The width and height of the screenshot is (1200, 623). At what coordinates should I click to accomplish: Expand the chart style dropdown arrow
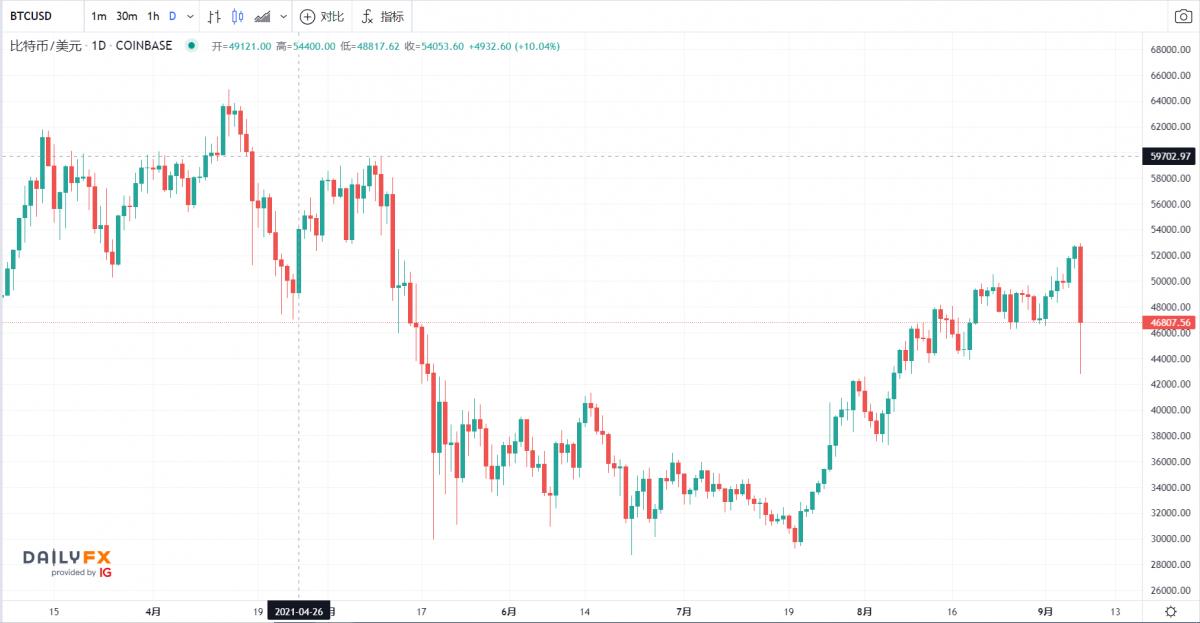pos(284,16)
